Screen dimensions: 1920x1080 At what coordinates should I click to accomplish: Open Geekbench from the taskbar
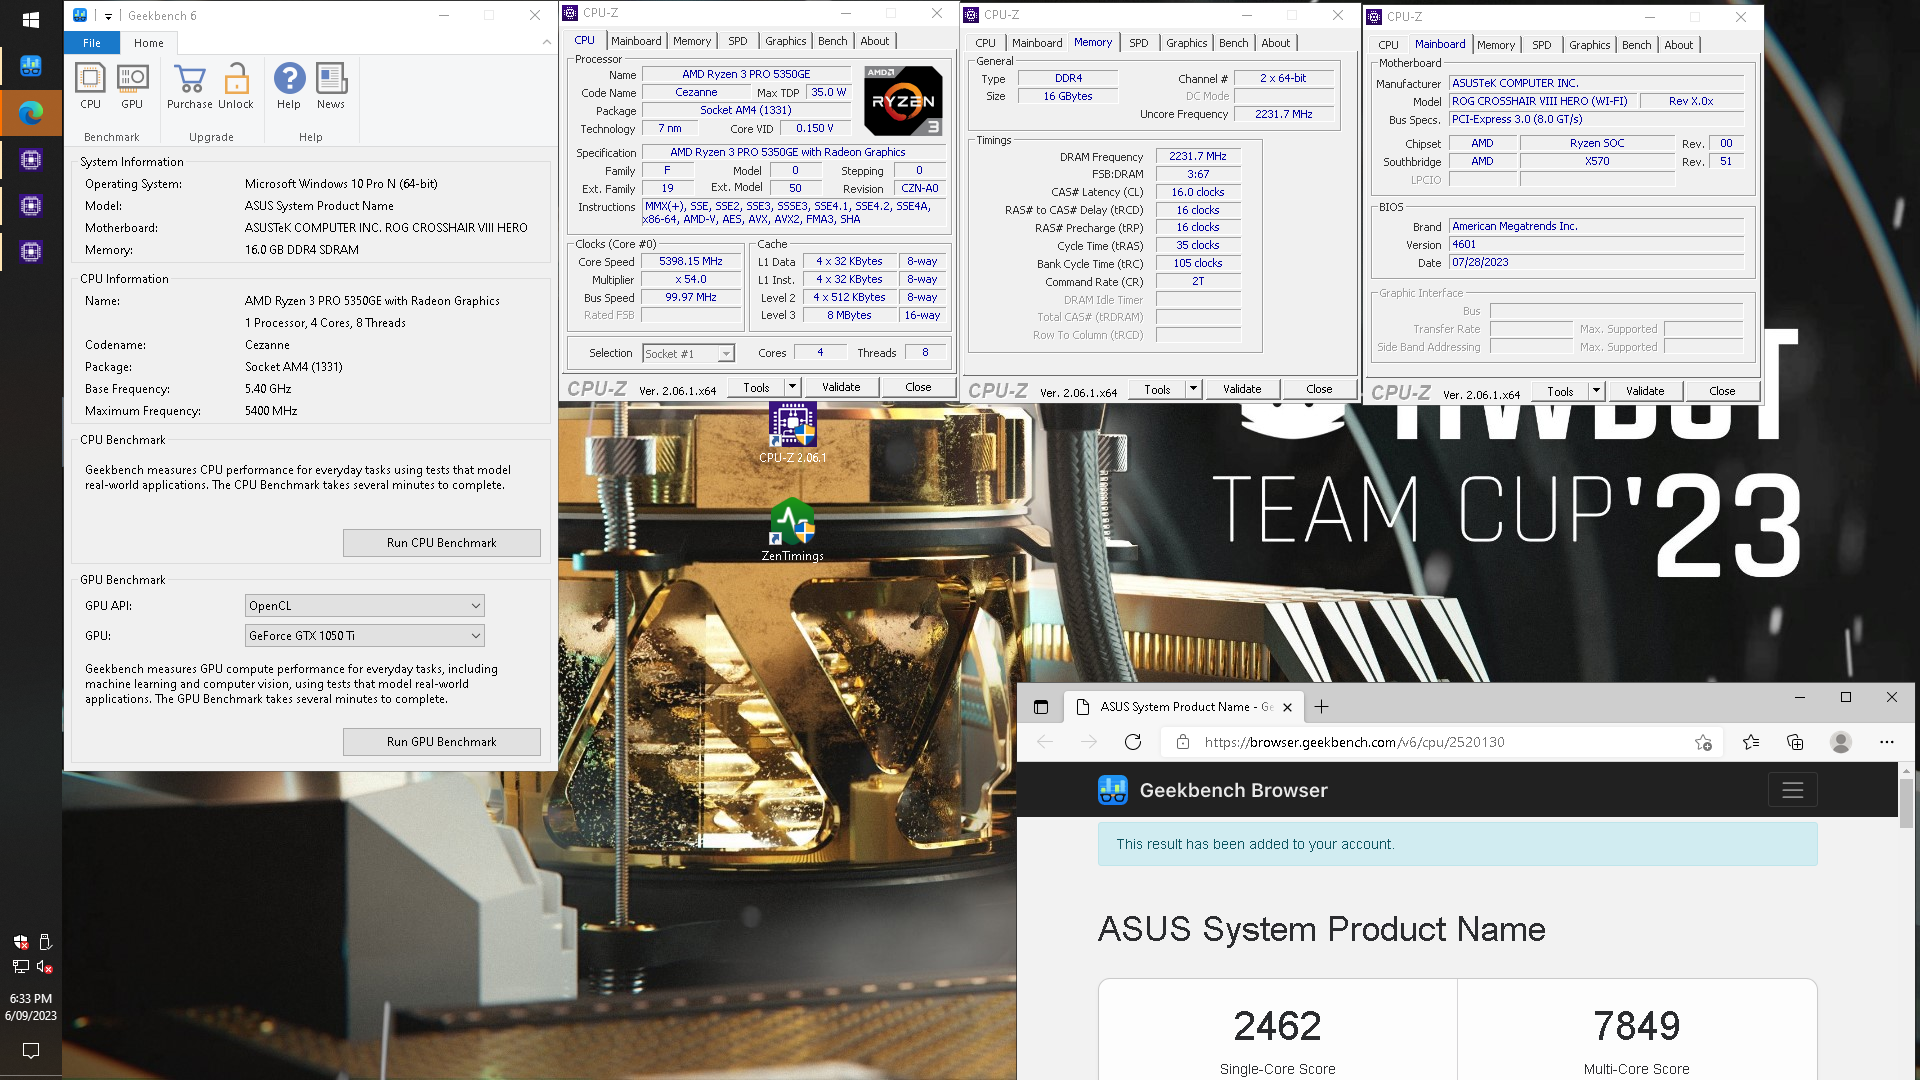click(31, 66)
